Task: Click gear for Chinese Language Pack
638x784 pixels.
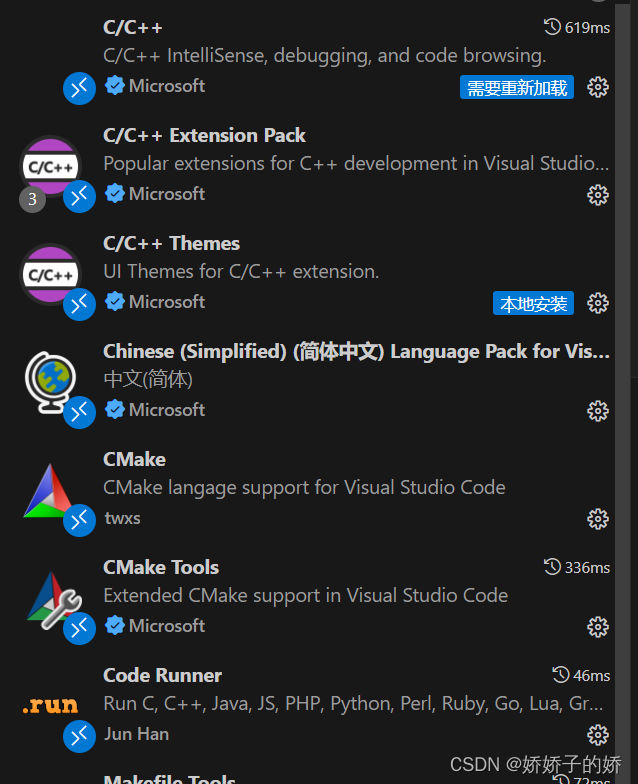Action: (x=598, y=411)
